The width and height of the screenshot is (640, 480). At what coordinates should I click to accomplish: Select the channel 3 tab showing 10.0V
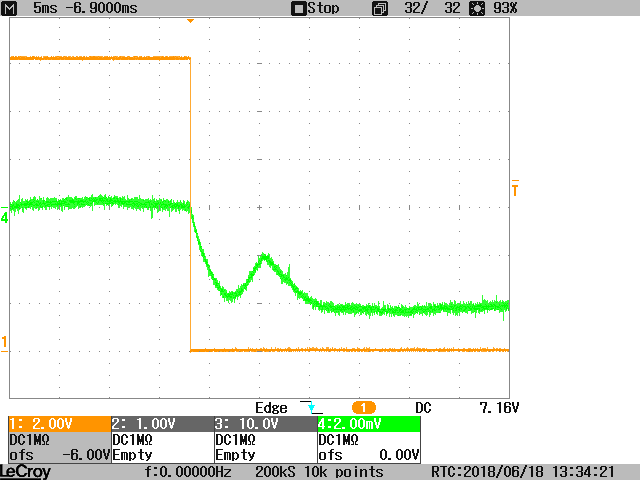[266, 424]
